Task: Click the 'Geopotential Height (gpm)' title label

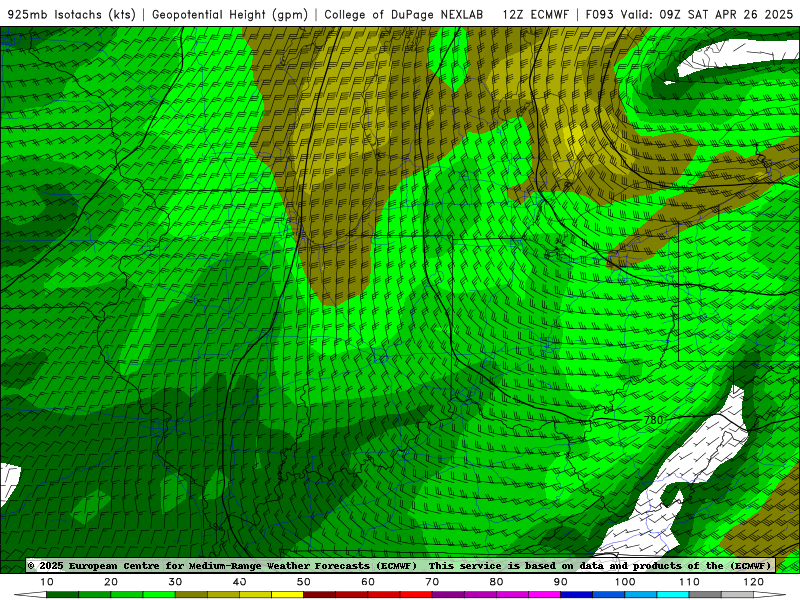Action: [230, 14]
